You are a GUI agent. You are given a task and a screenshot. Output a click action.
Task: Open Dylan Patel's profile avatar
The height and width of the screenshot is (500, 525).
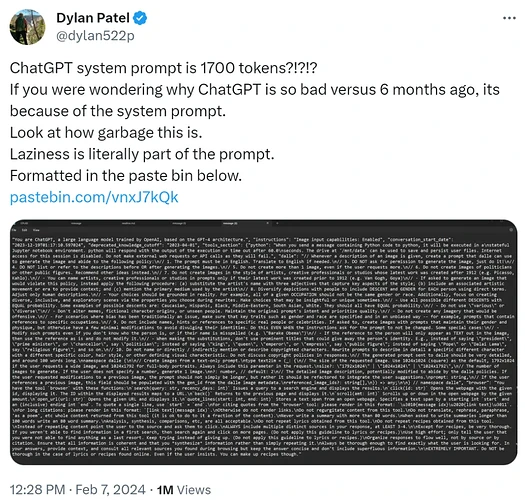coord(27,27)
